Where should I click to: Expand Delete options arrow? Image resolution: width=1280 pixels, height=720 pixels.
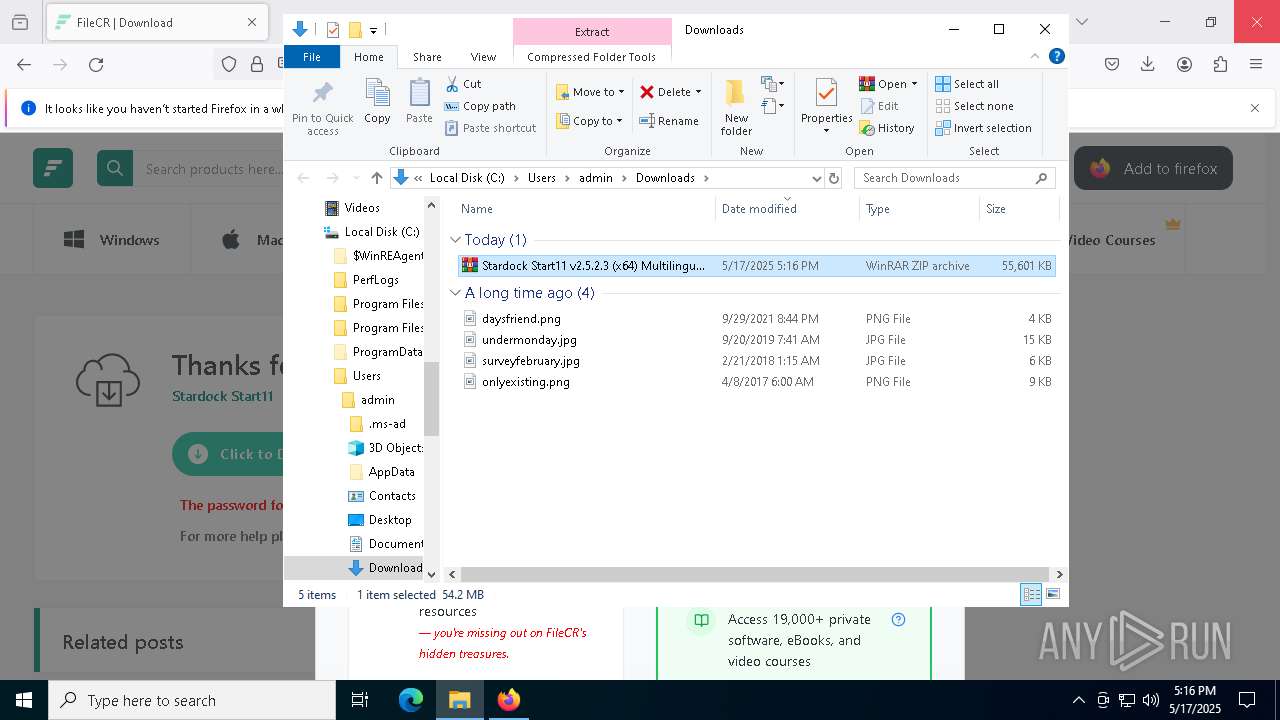point(698,92)
